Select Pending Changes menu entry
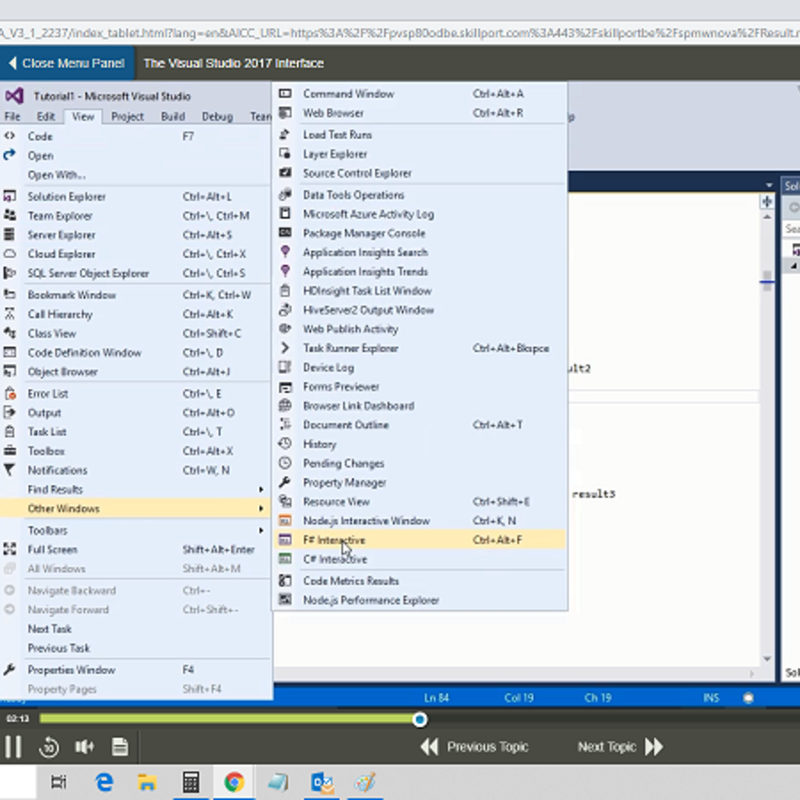The width and height of the screenshot is (800, 800). (x=420, y=463)
